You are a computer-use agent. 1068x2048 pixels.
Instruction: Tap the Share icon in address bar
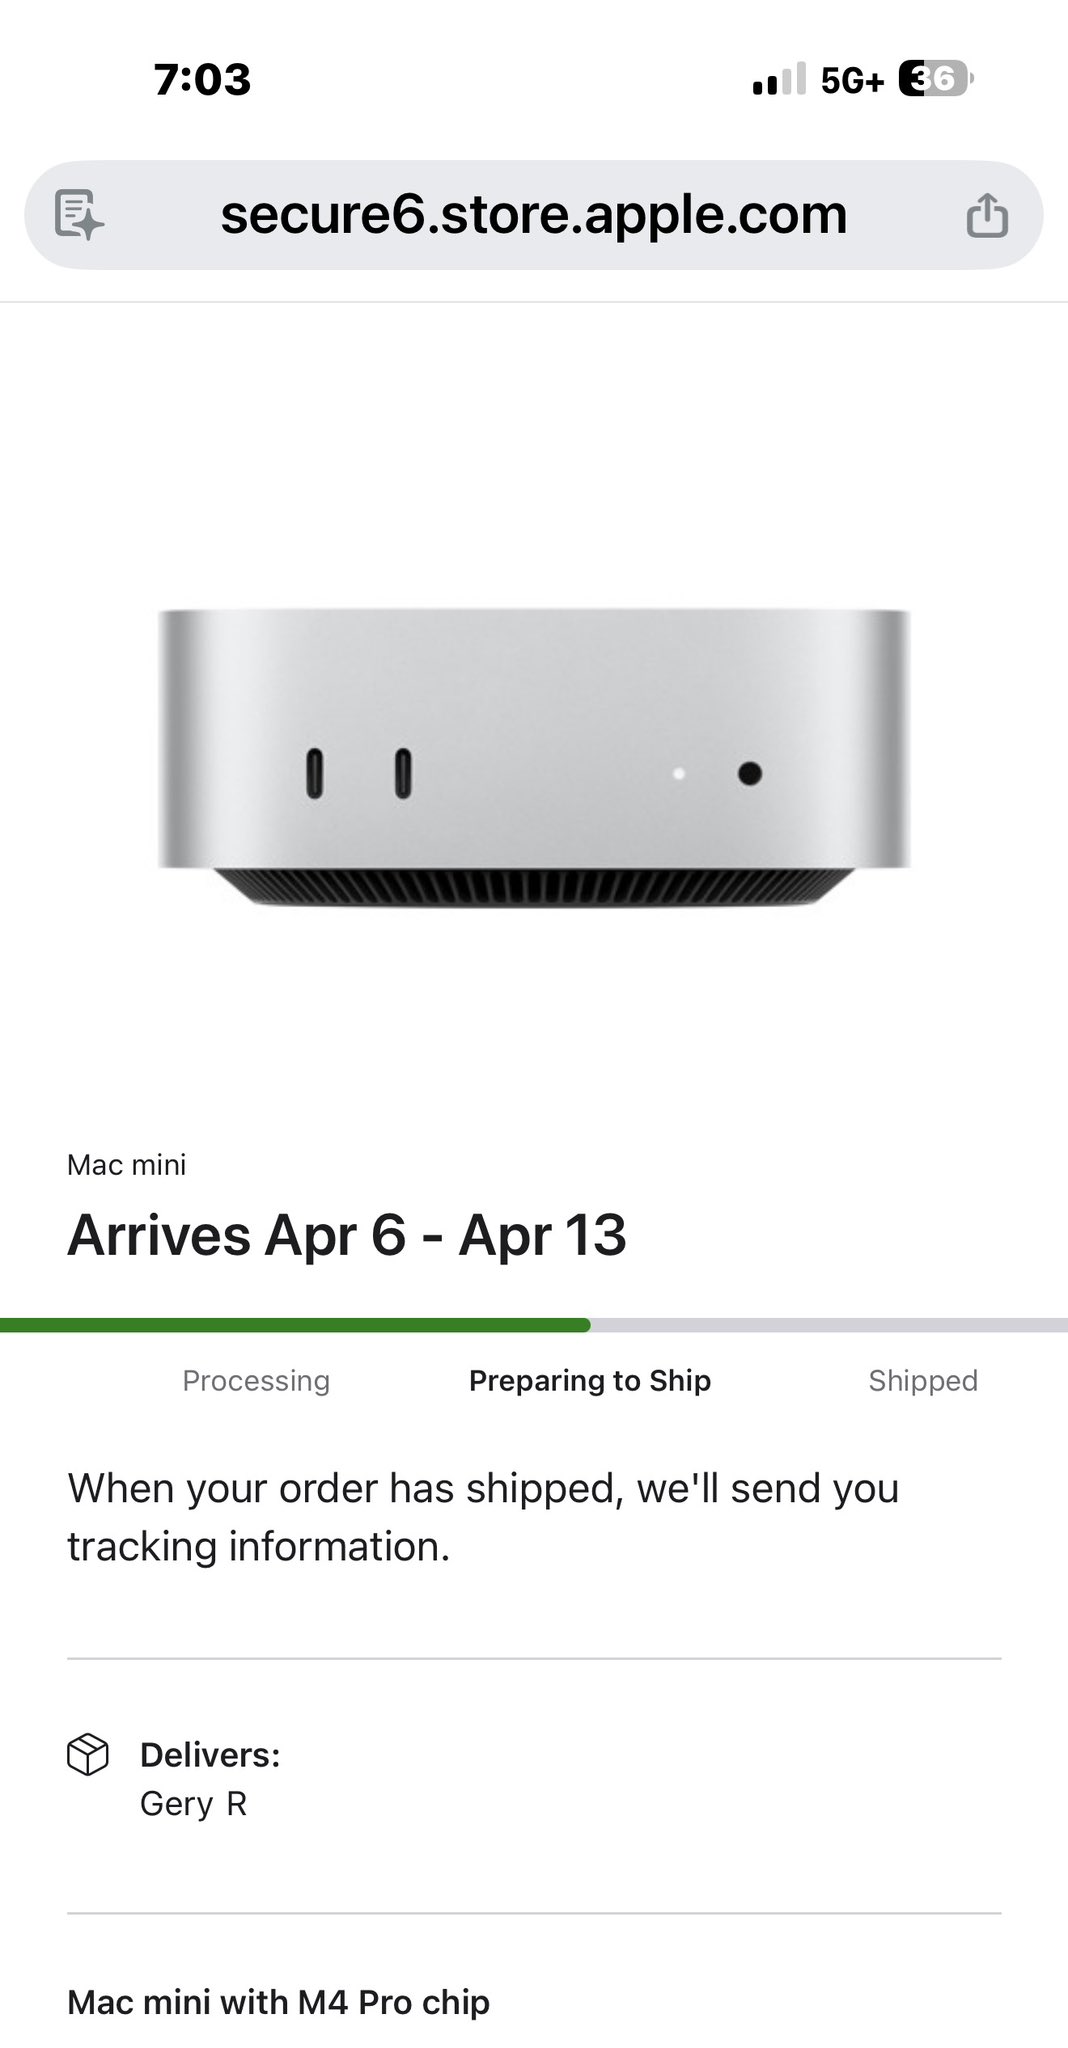987,215
